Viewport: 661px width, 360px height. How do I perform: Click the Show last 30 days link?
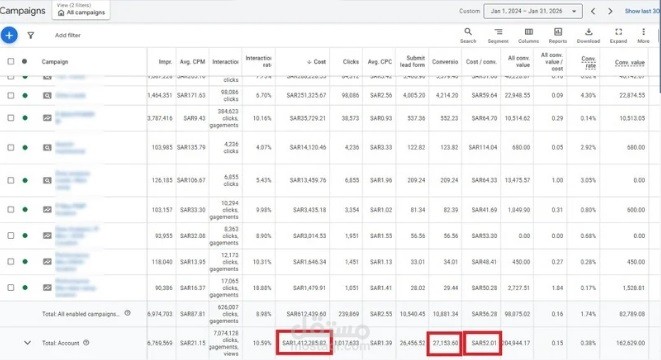coord(642,11)
